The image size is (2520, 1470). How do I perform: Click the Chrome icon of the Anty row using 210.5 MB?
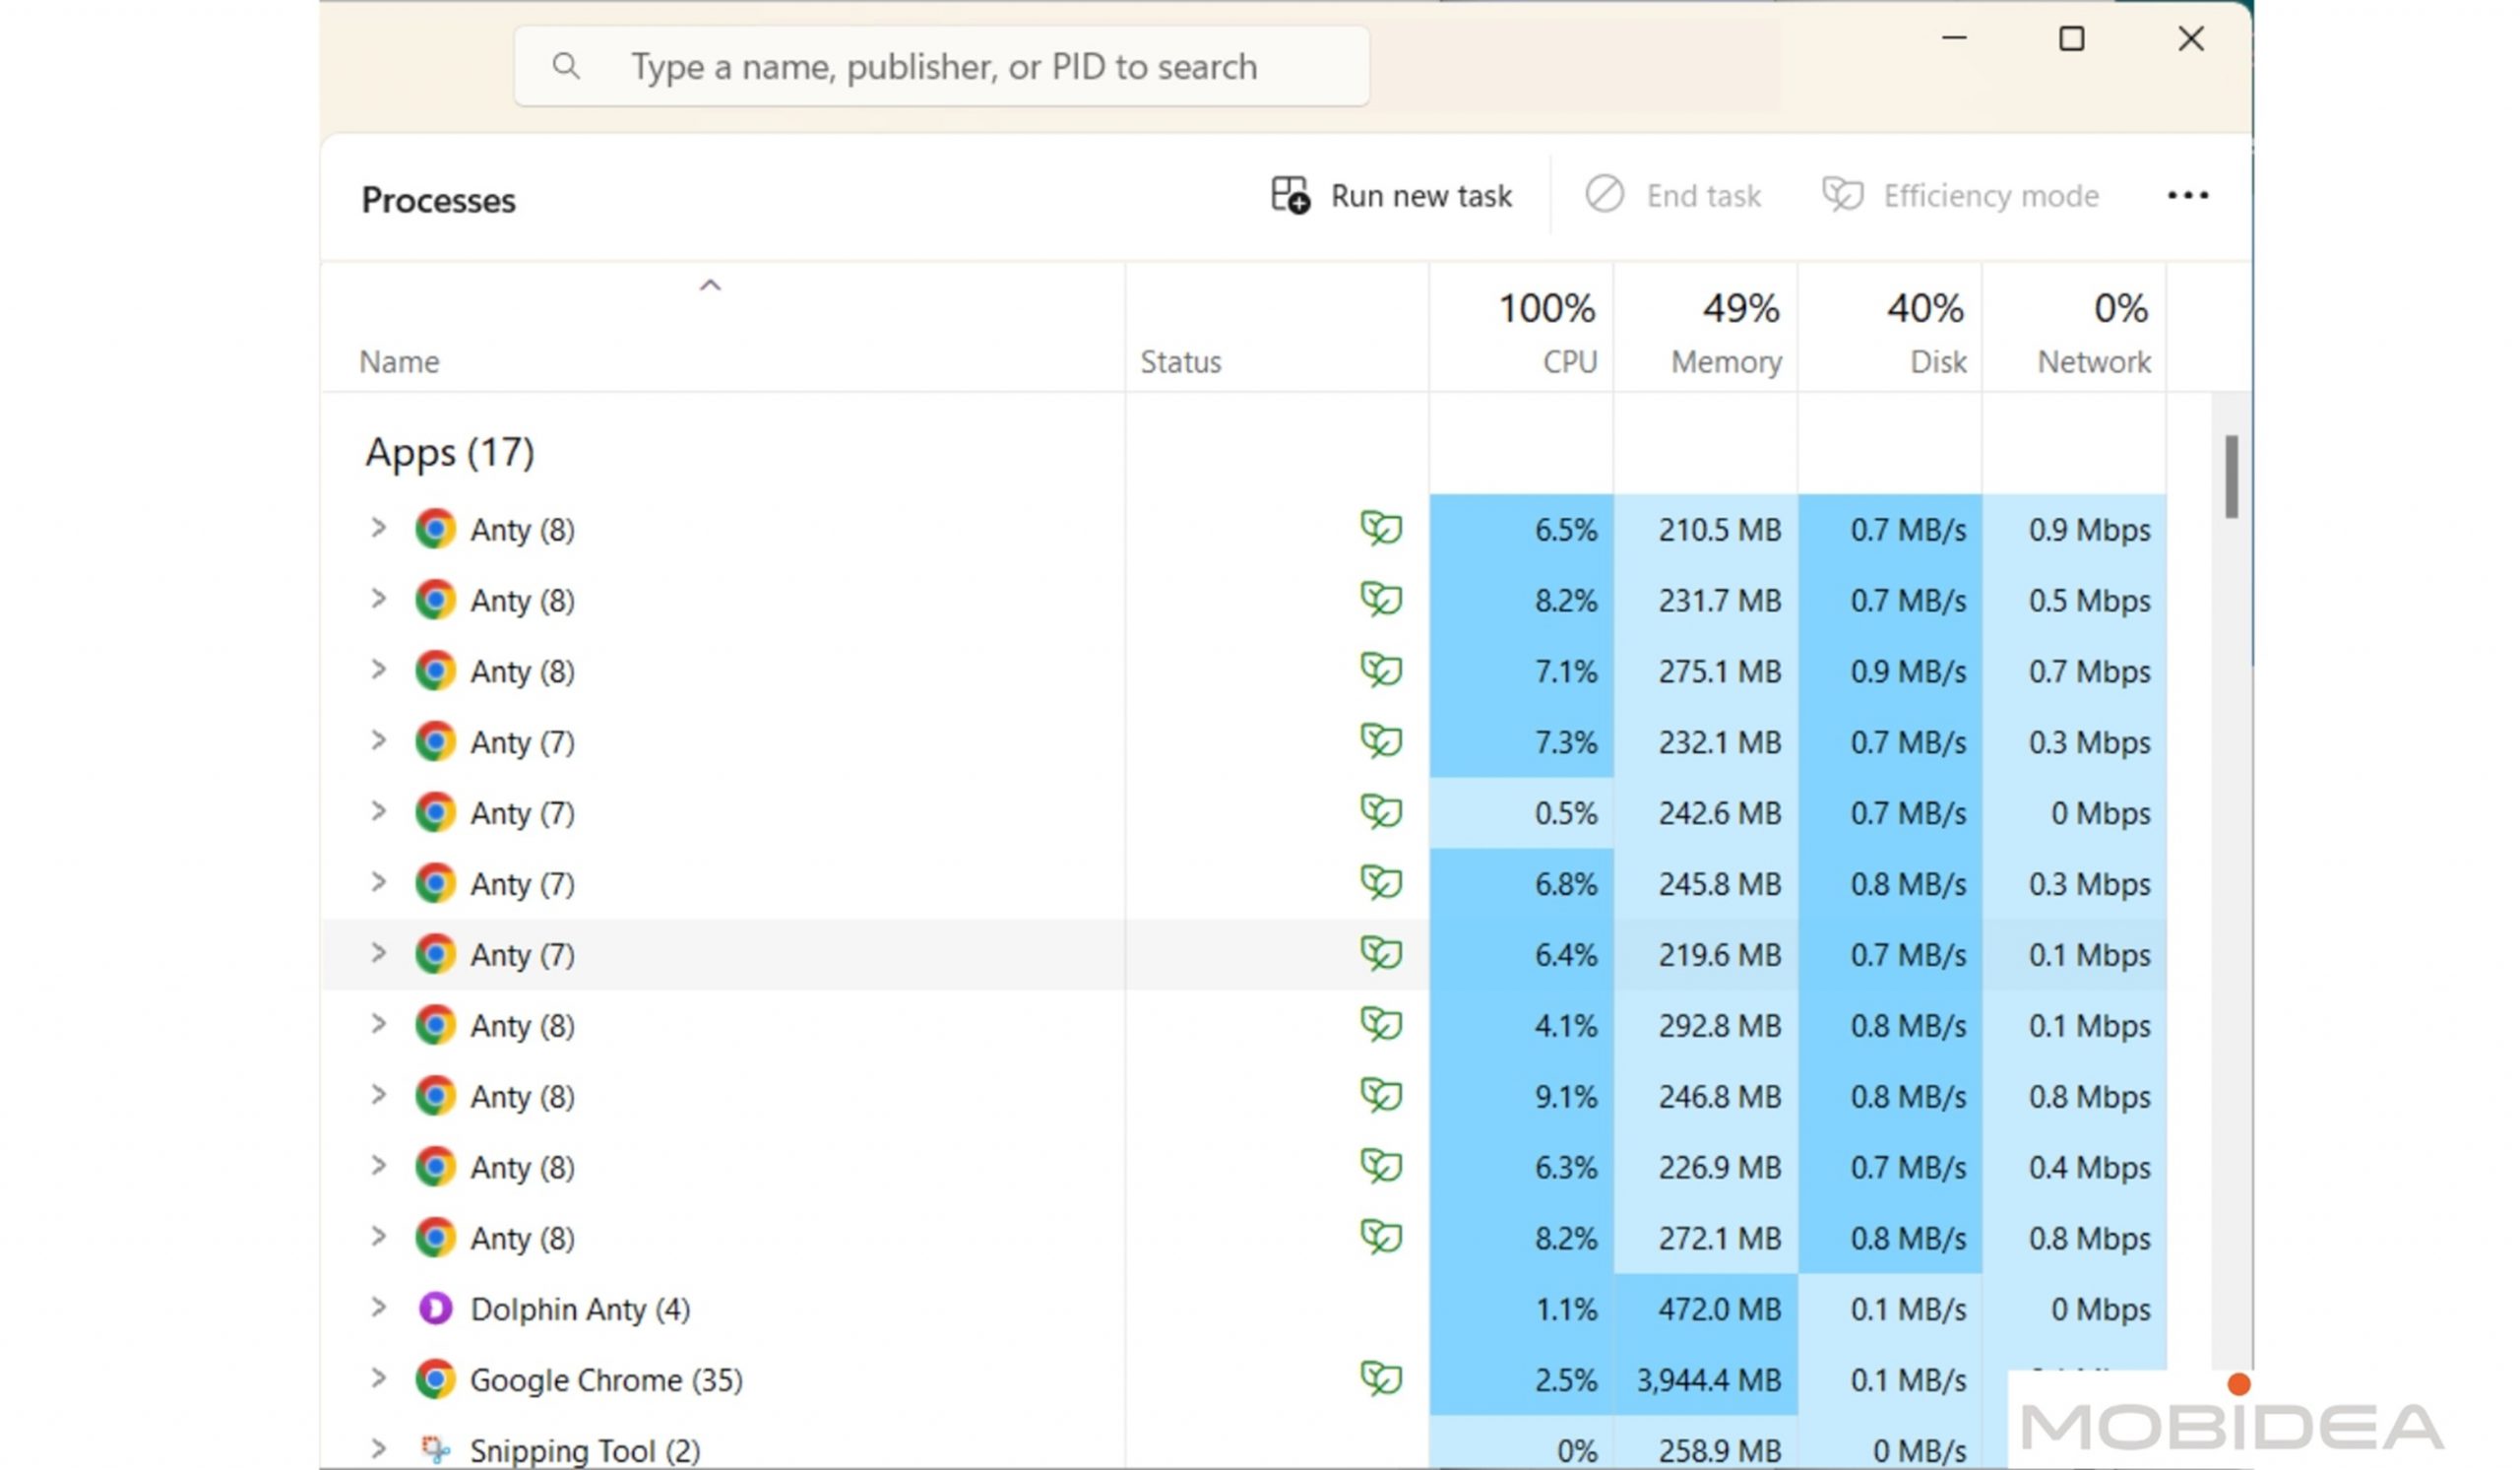click(x=435, y=529)
